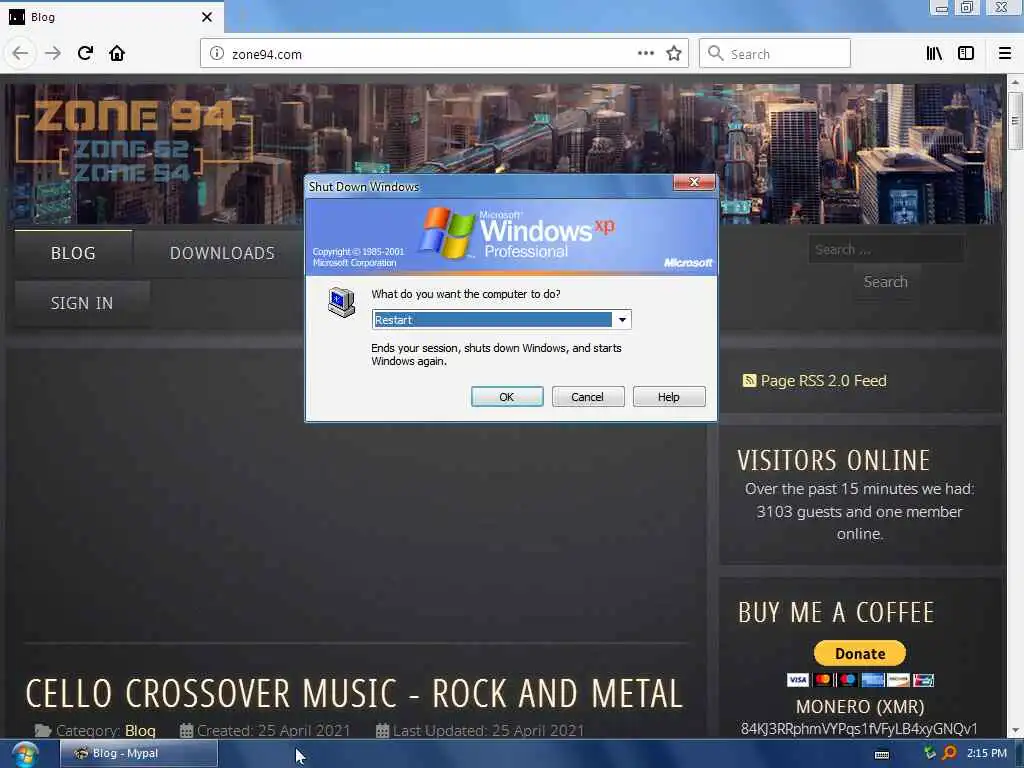Click the browser window restore button
Image resolution: width=1024 pixels, height=768 pixels.
[967, 8]
